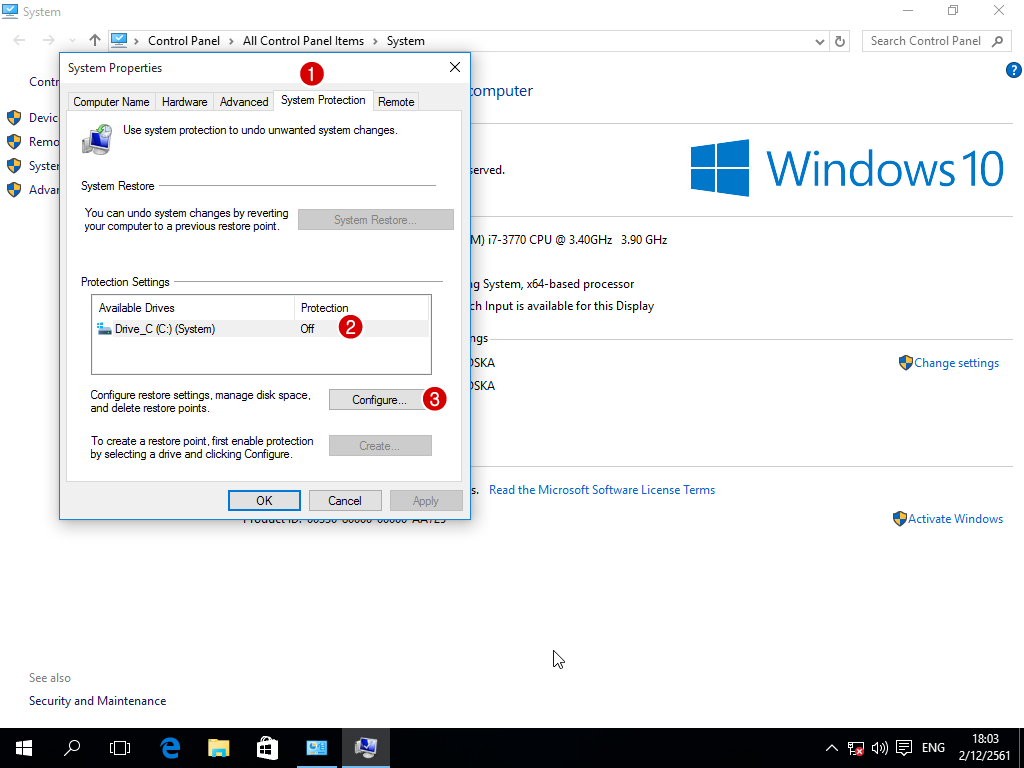1024x768 pixels.
Task: Click Cancel in System Properties
Action: click(344, 500)
